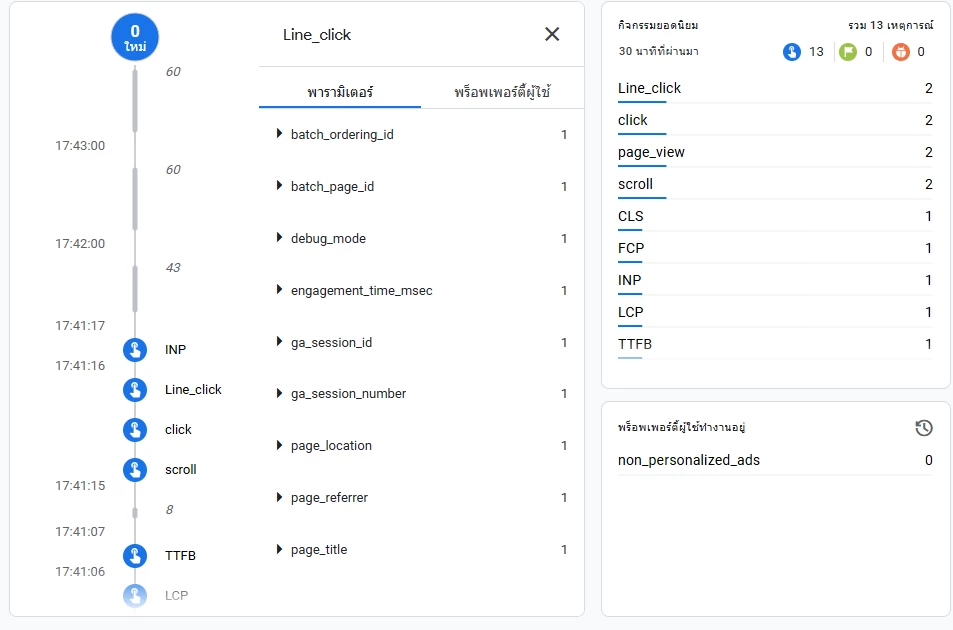
Task: Select CLS in the top events list
Action: (x=631, y=216)
